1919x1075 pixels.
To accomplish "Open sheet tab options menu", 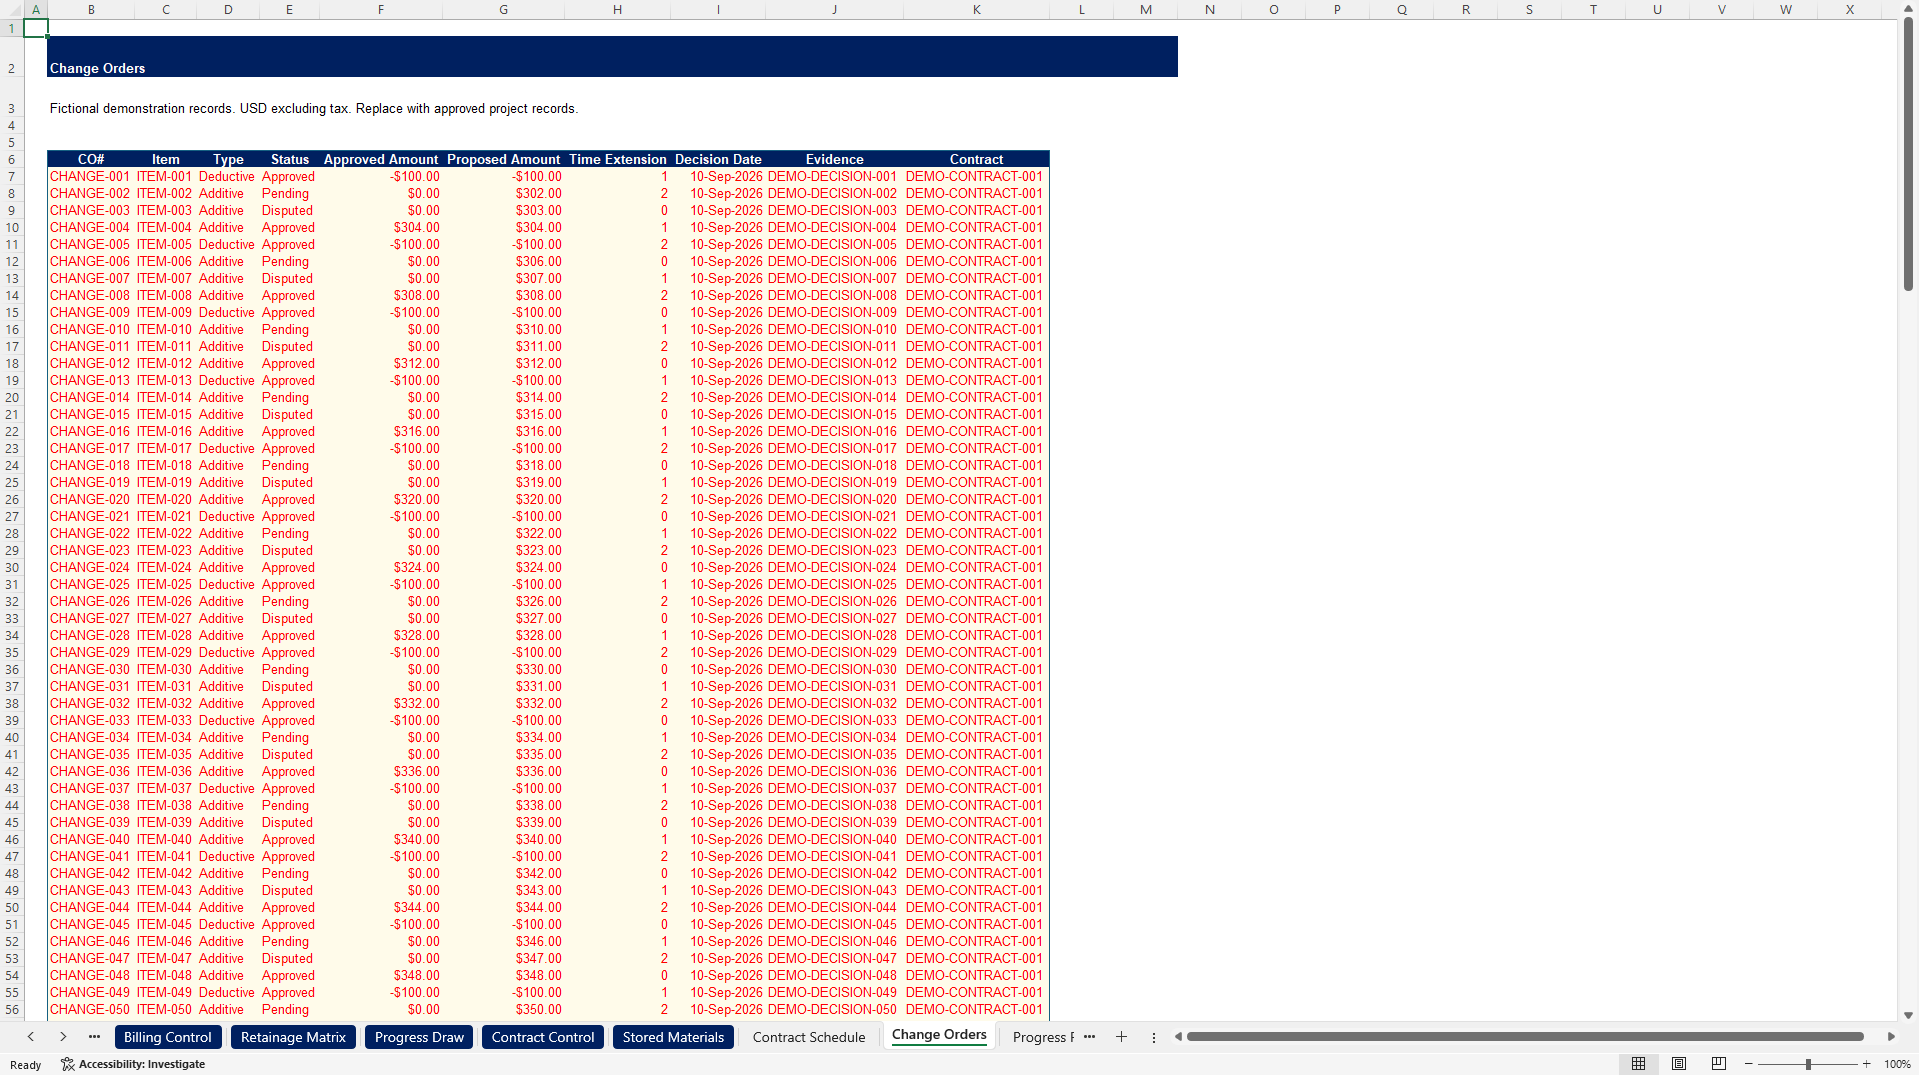I will point(1153,1037).
